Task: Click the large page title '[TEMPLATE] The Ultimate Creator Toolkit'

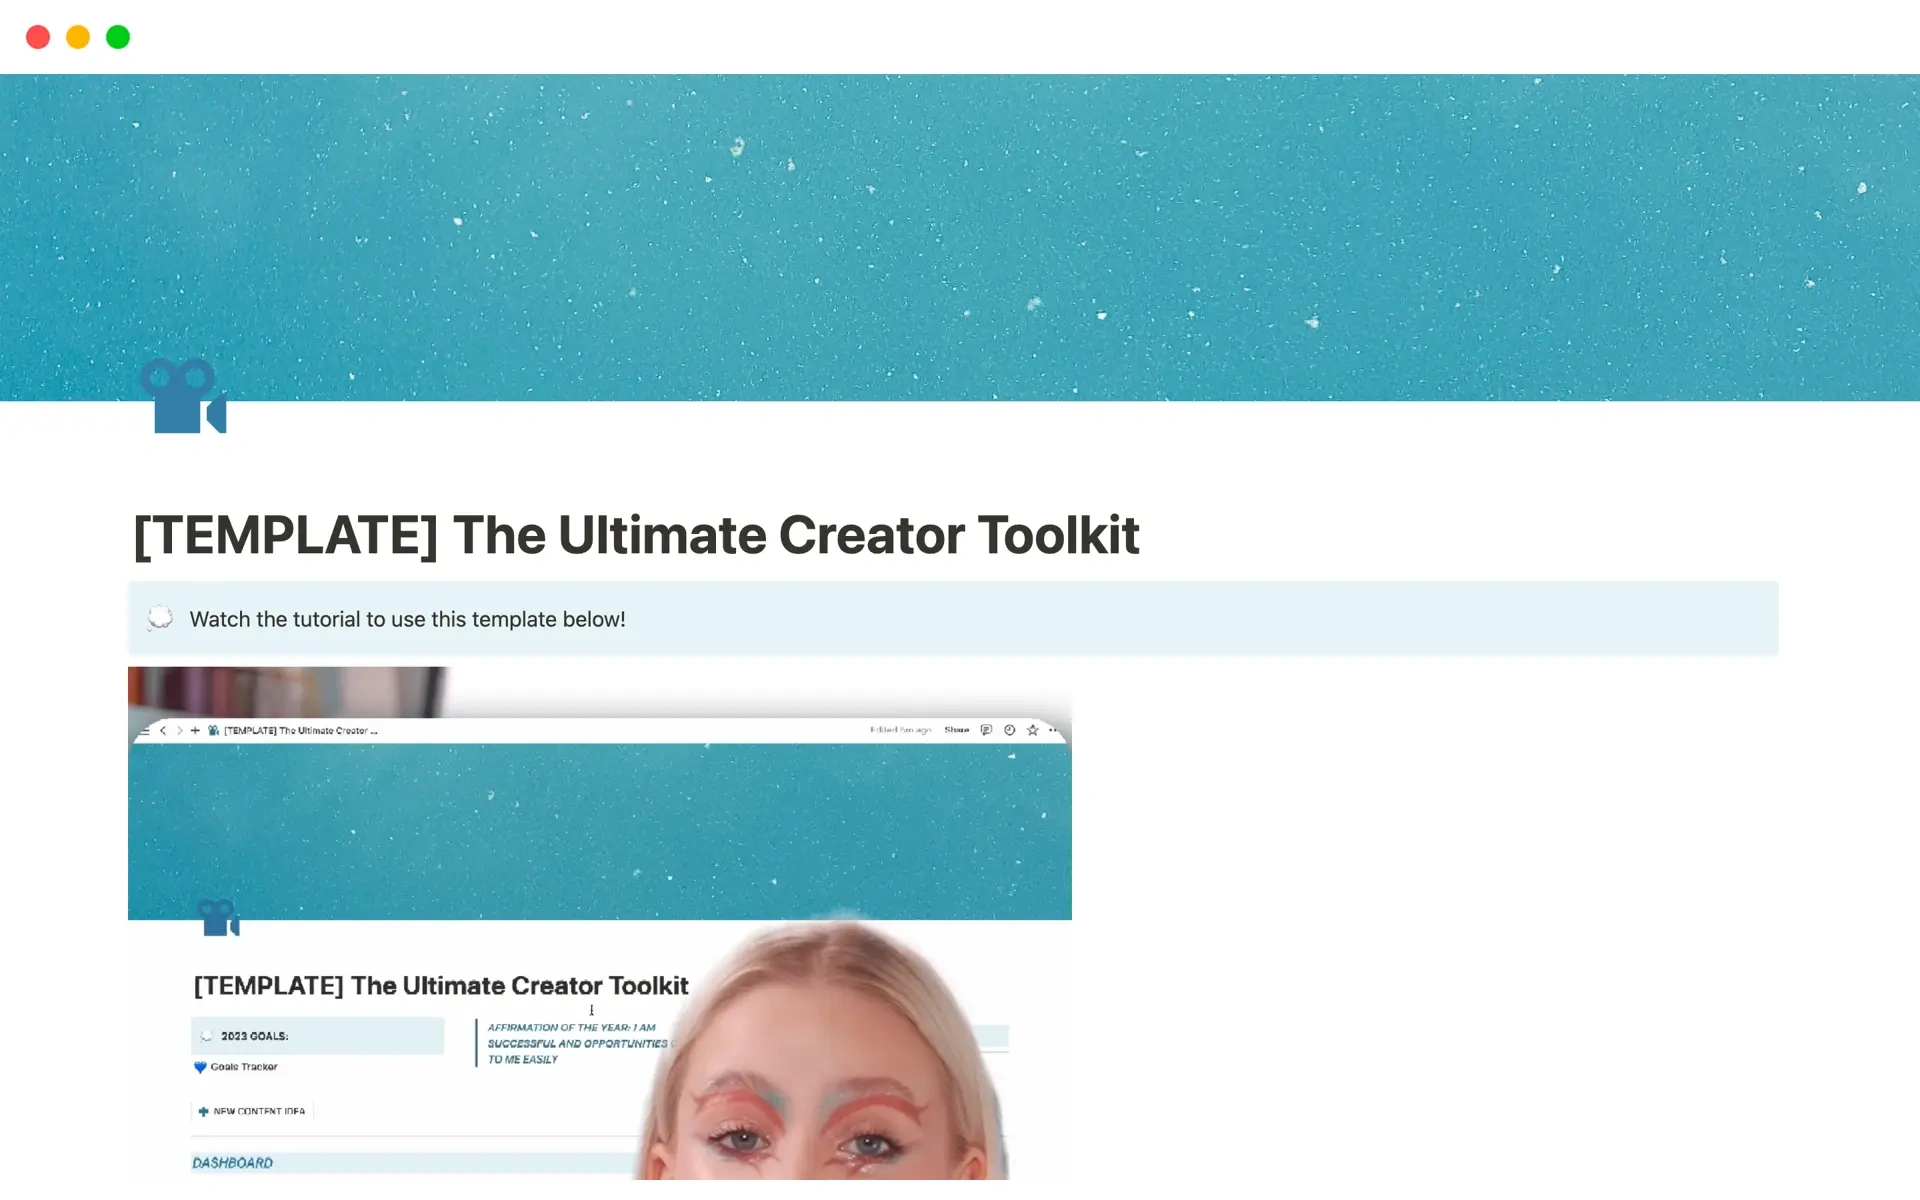Action: tap(636, 535)
